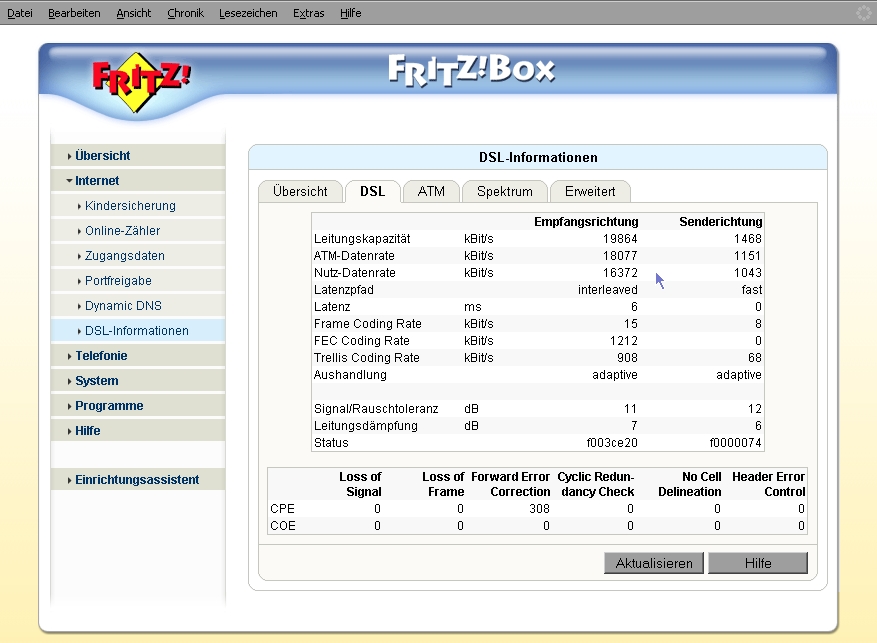The image size is (877, 643).
Task: Click the Hilfe button below the table
Action: [758, 563]
